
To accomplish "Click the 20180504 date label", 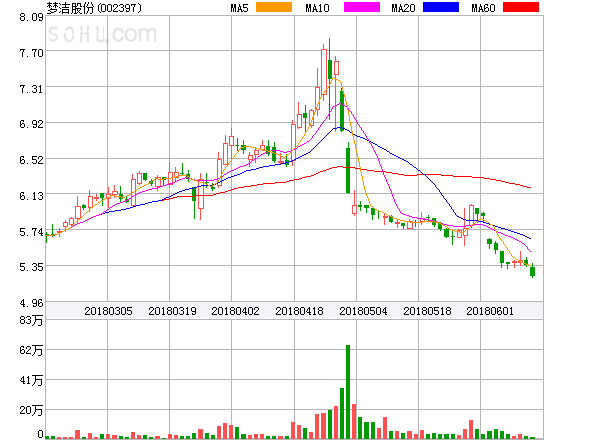I will (x=363, y=311).
